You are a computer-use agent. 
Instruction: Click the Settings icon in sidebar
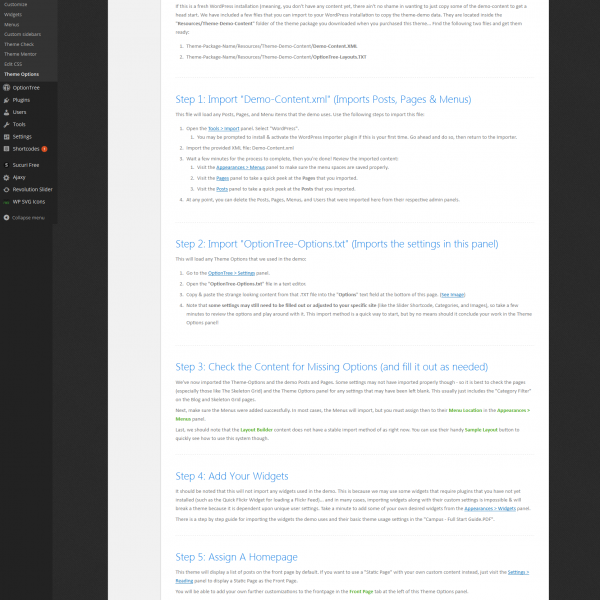(x=6, y=136)
